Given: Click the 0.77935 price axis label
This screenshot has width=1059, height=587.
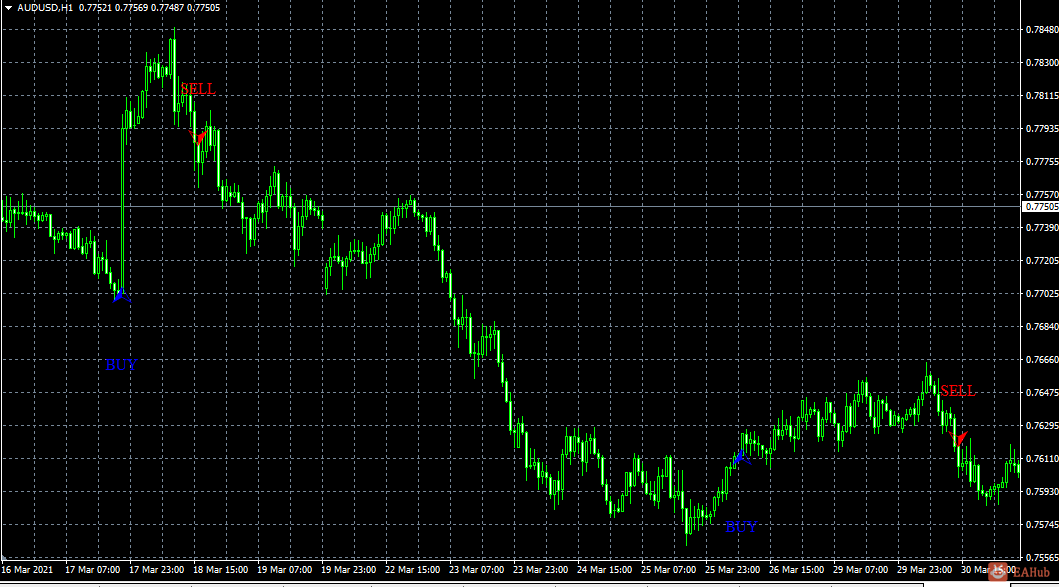Looking at the screenshot, I should 1041,128.
